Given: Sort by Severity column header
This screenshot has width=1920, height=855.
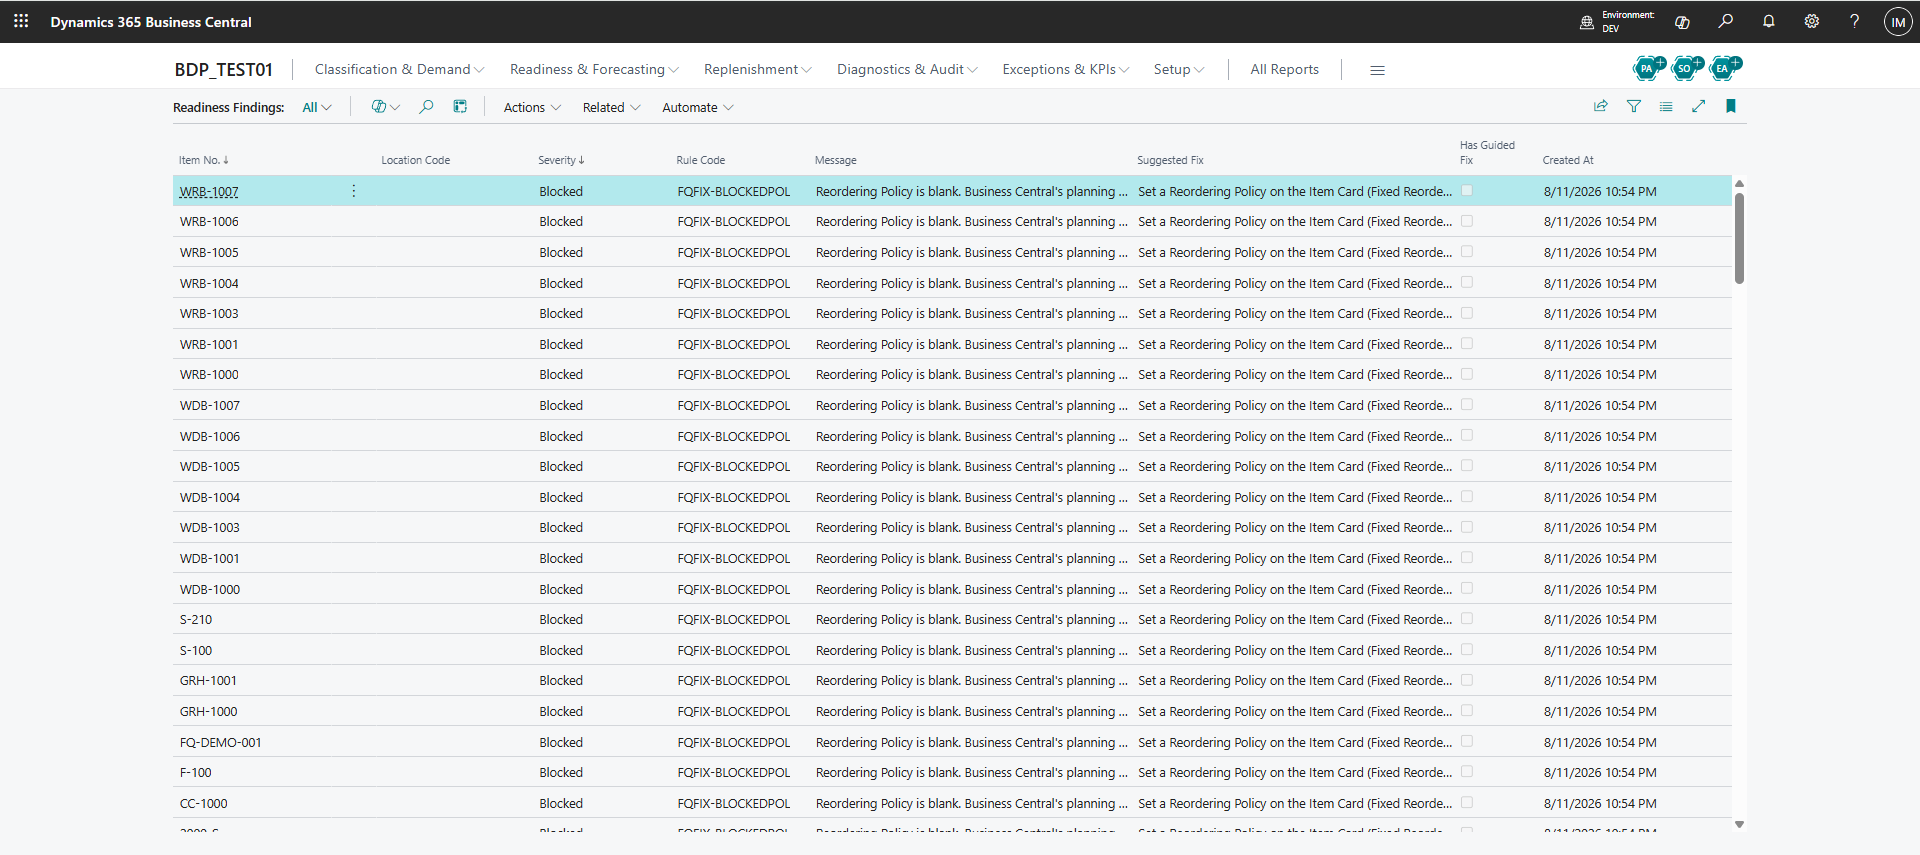Looking at the screenshot, I should click(x=561, y=160).
